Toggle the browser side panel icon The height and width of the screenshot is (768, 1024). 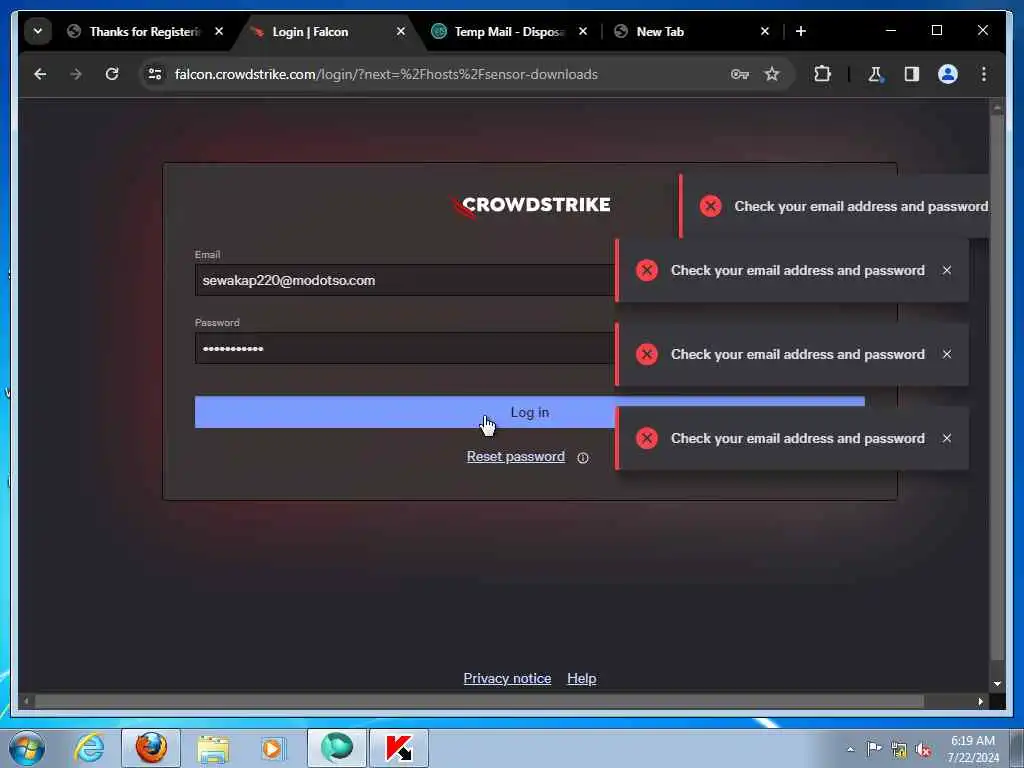click(912, 74)
